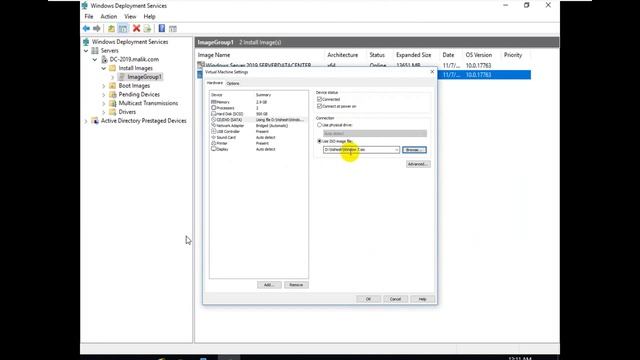Expand the ImageGroup1 tree node
The width and height of the screenshot is (640, 360).
point(113,77)
